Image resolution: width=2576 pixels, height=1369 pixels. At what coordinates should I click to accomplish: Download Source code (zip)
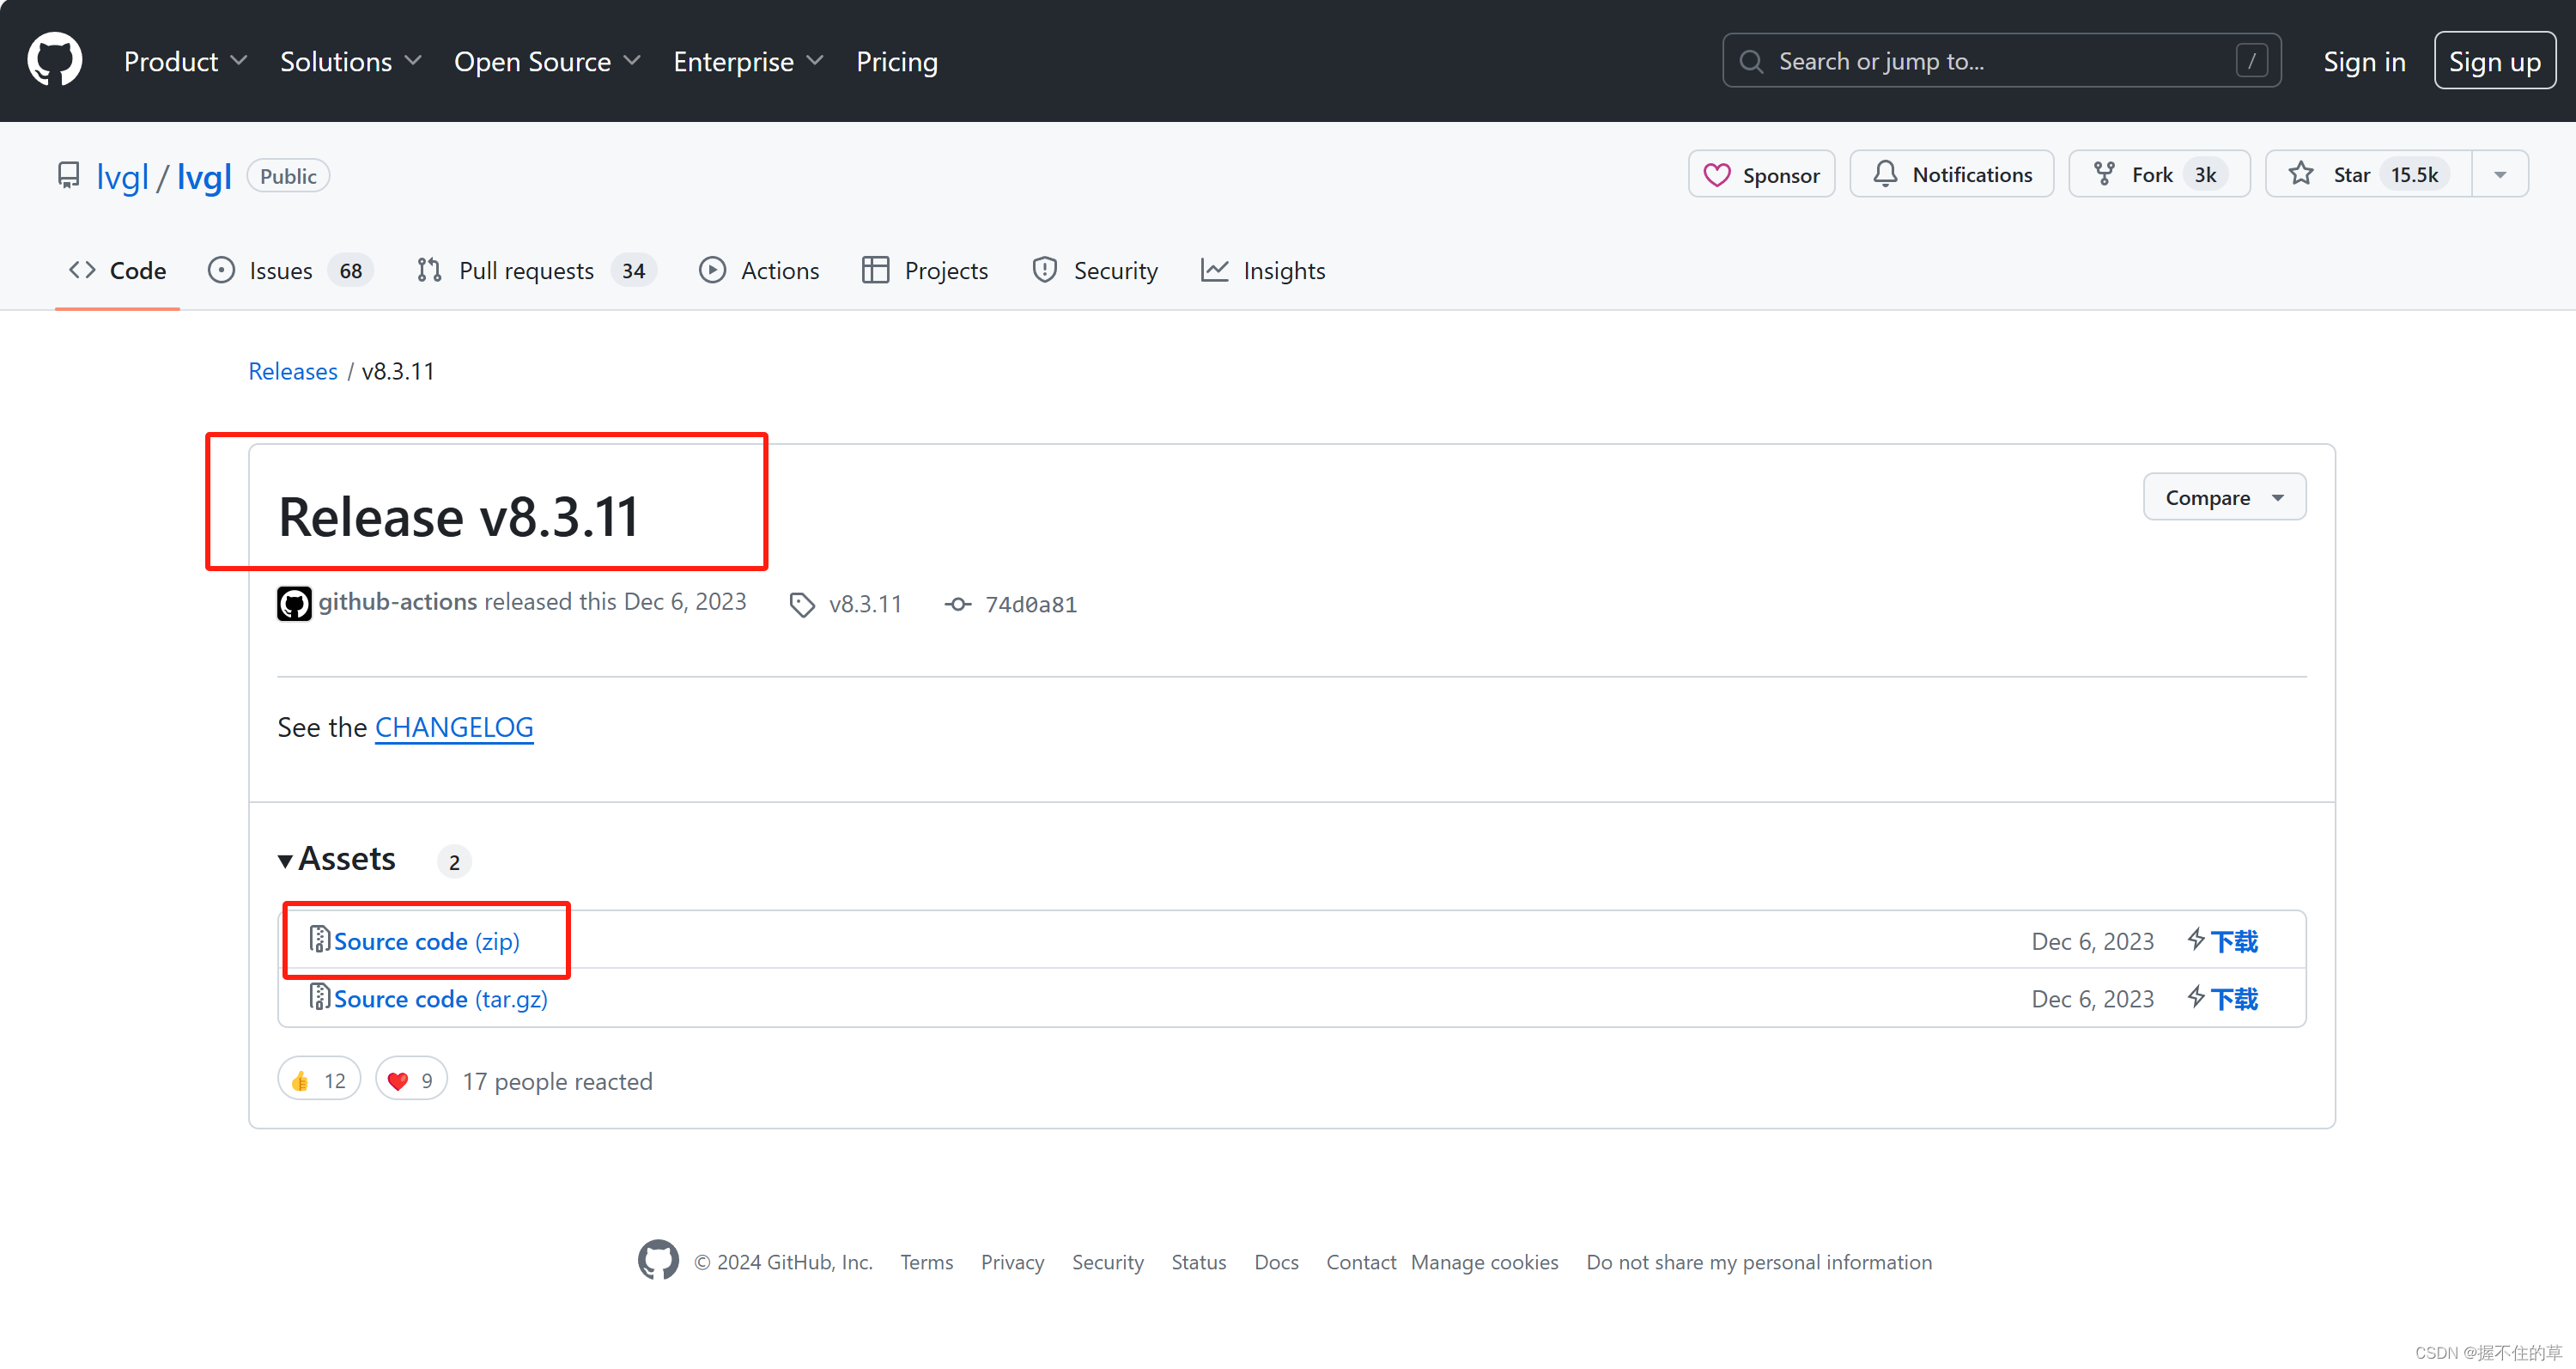click(x=426, y=941)
